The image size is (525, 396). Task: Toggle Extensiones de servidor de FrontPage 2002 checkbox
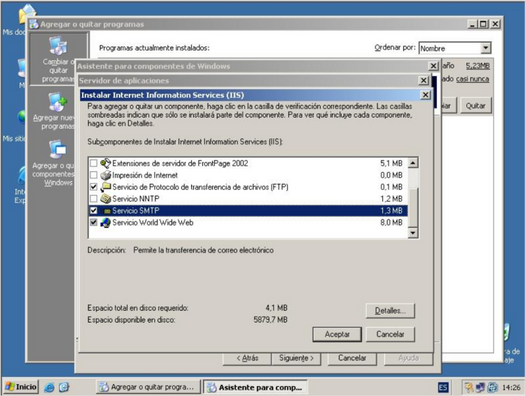(x=94, y=163)
